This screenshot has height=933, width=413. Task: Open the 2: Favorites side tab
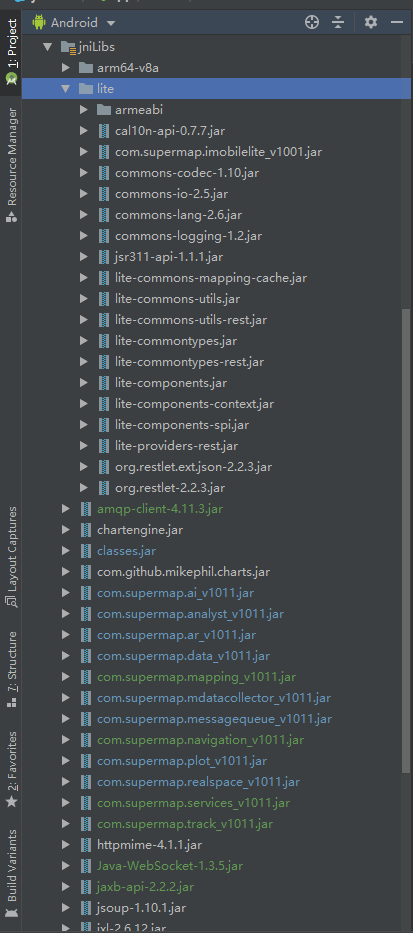(11, 769)
